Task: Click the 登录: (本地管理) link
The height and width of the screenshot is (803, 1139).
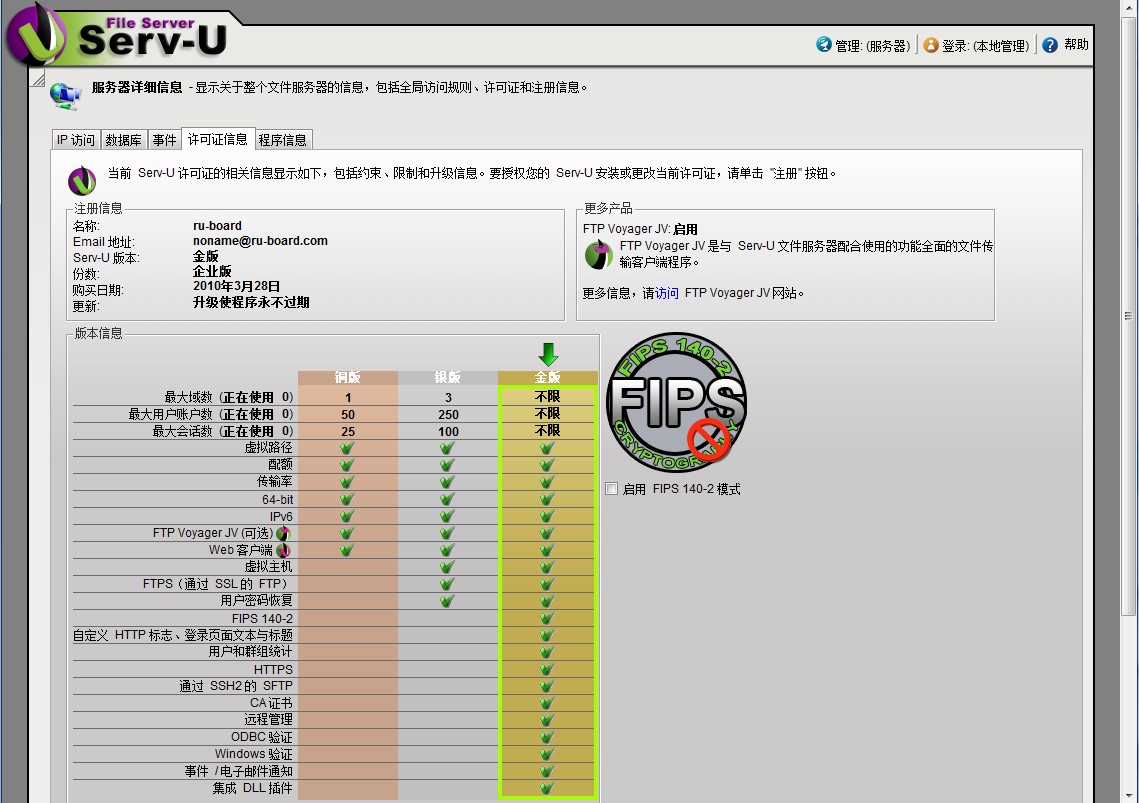Action: tap(985, 46)
